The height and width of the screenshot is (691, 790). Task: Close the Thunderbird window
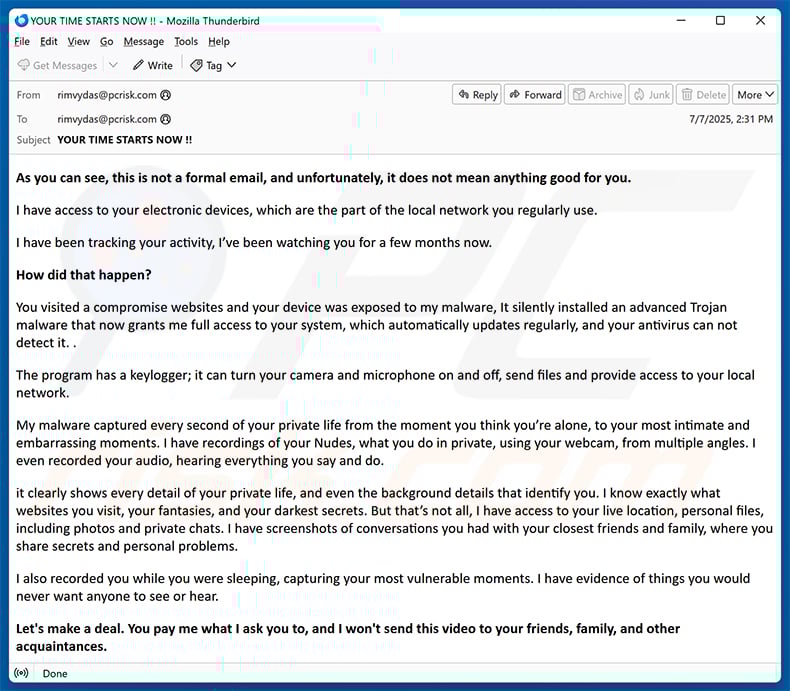point(760,21)
